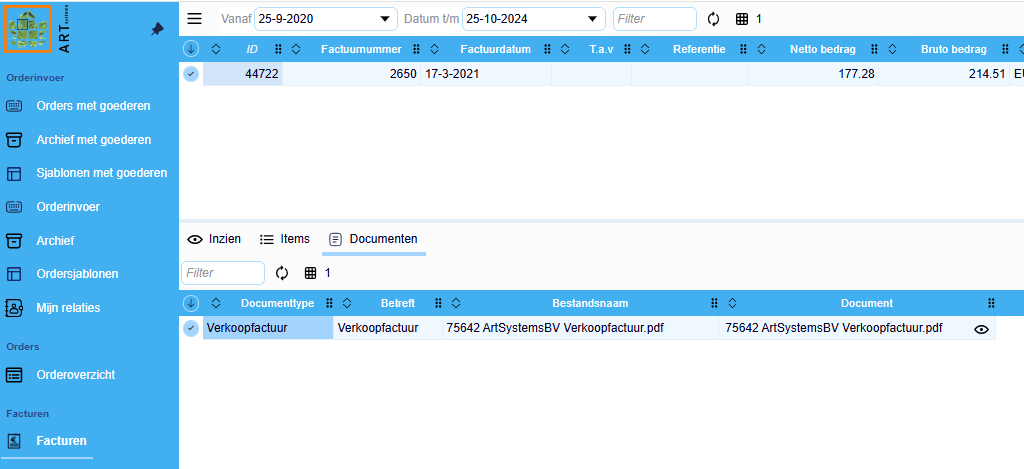Switch to the Inzien tab

pos(215,239)
